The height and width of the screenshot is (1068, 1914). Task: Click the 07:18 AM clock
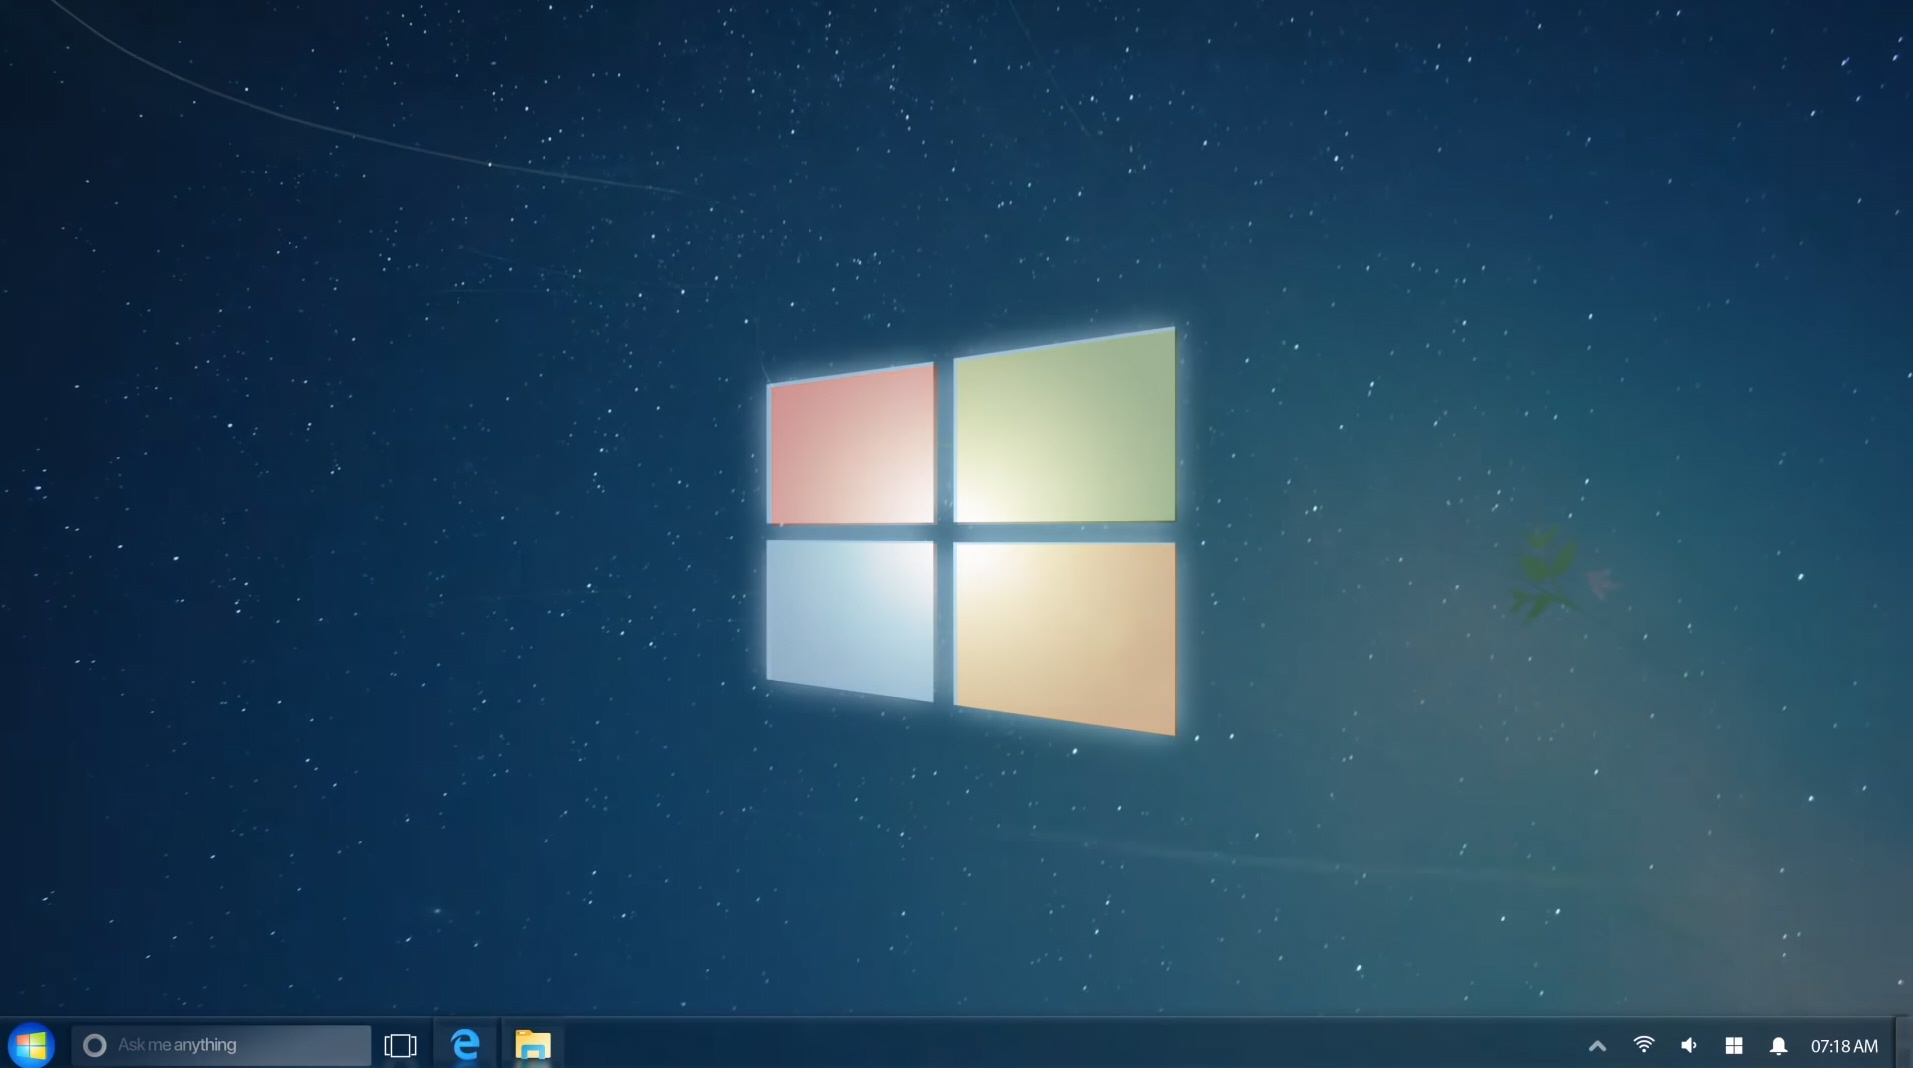click(x=1844, y=1046)
